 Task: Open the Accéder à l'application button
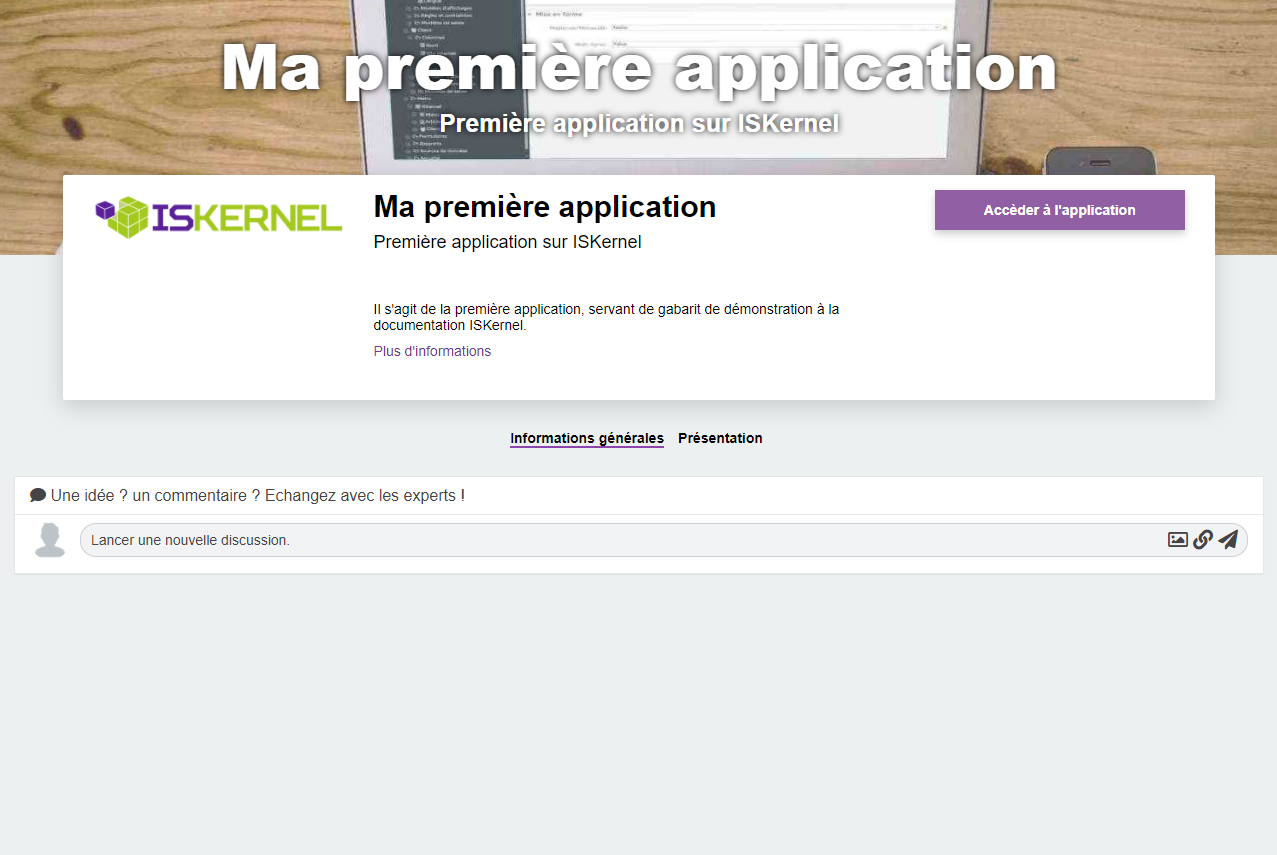(x=1059, y=210)
